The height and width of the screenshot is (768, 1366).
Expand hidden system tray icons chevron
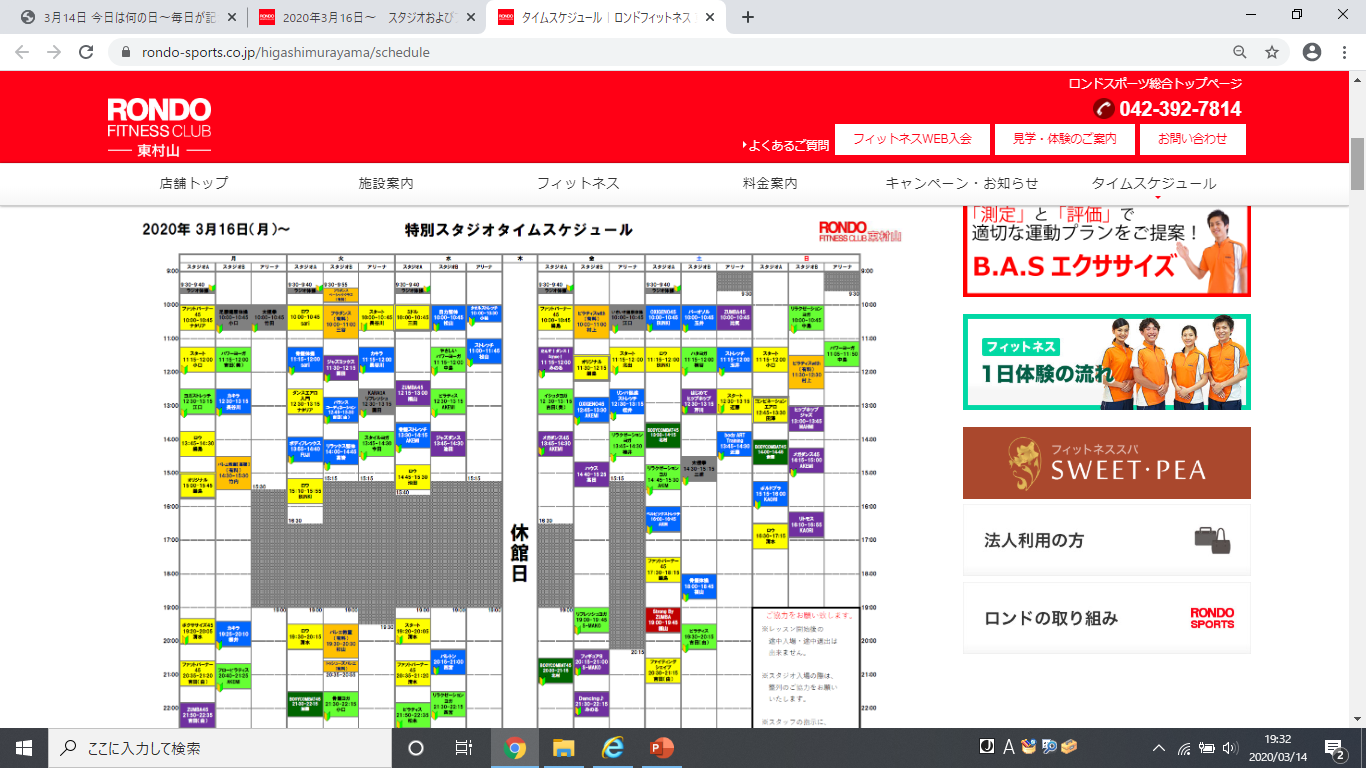click(1159, 748)
